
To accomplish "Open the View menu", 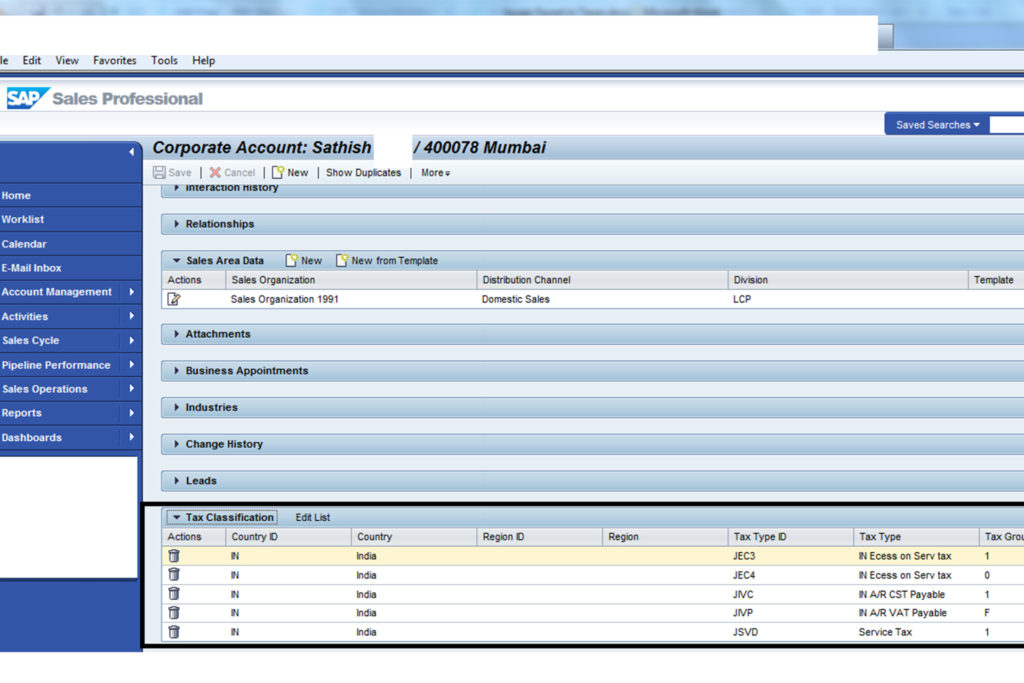I will tap(67, 60).
